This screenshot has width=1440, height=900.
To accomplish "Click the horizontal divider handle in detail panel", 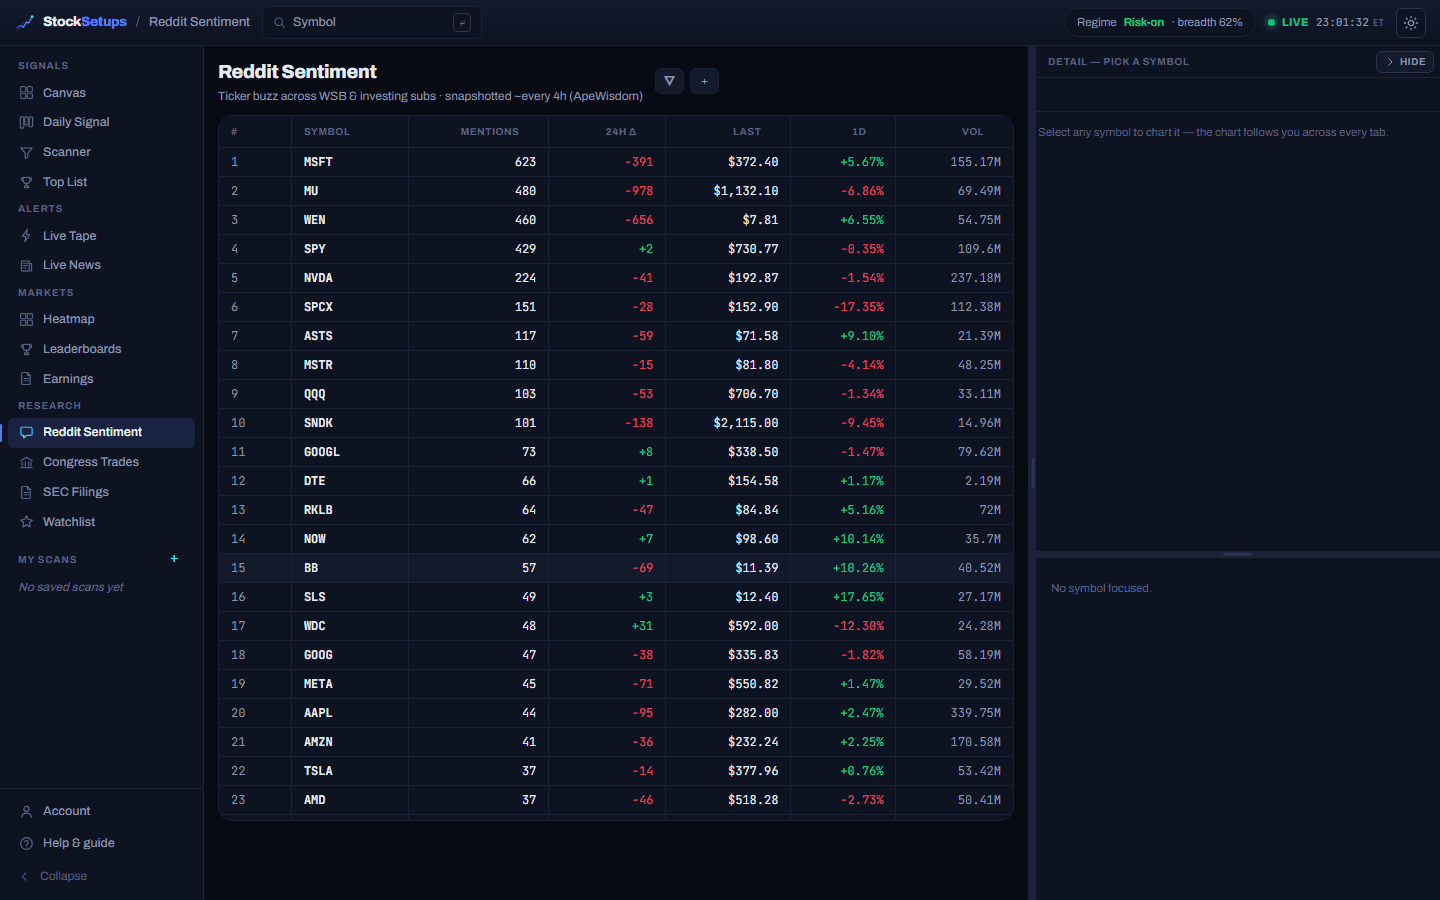I will [x=1237, y=553].
